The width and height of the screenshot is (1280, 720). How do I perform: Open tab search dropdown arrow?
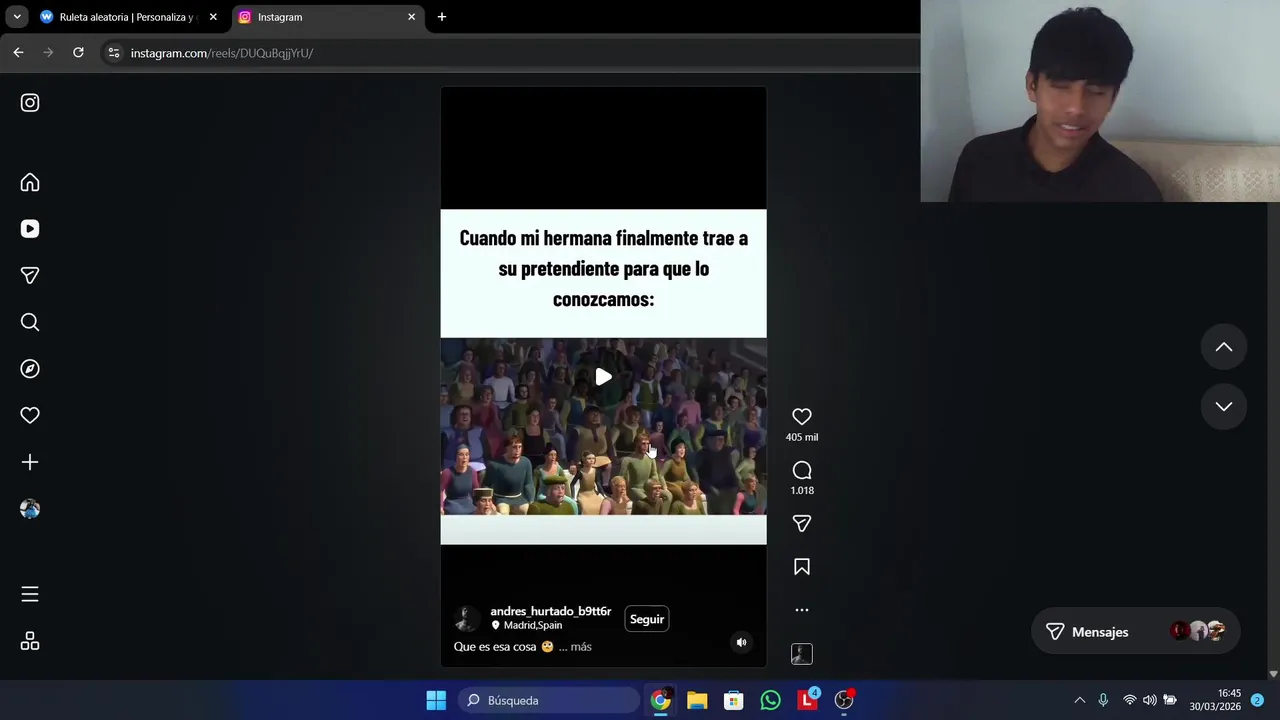click(x=17, y=17)
